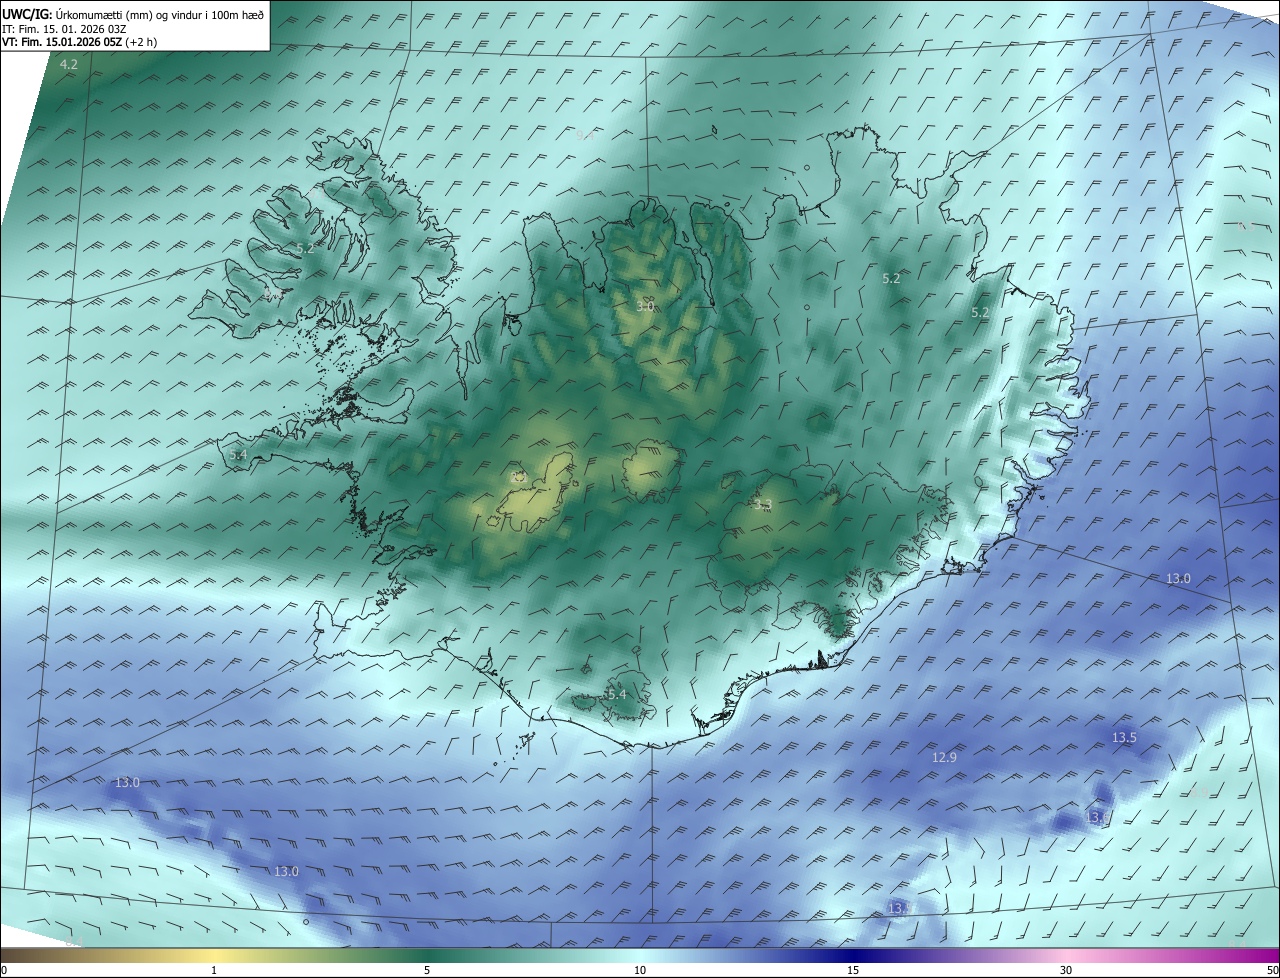Click the "UWC/IG: Úrkomumætti (mm) og vindur í 100m hæð" title line
This screenshot has width=1280, height=978.
pos(133,14)
